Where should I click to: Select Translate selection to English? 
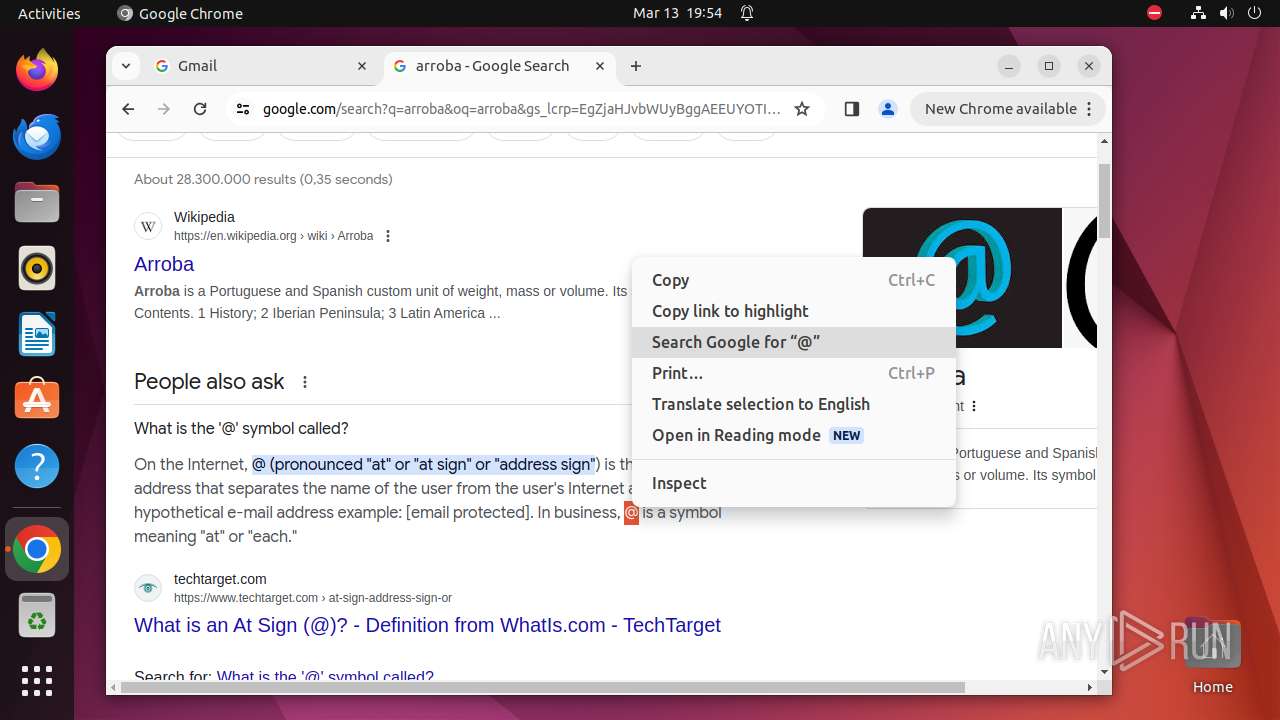pos(794,404)
